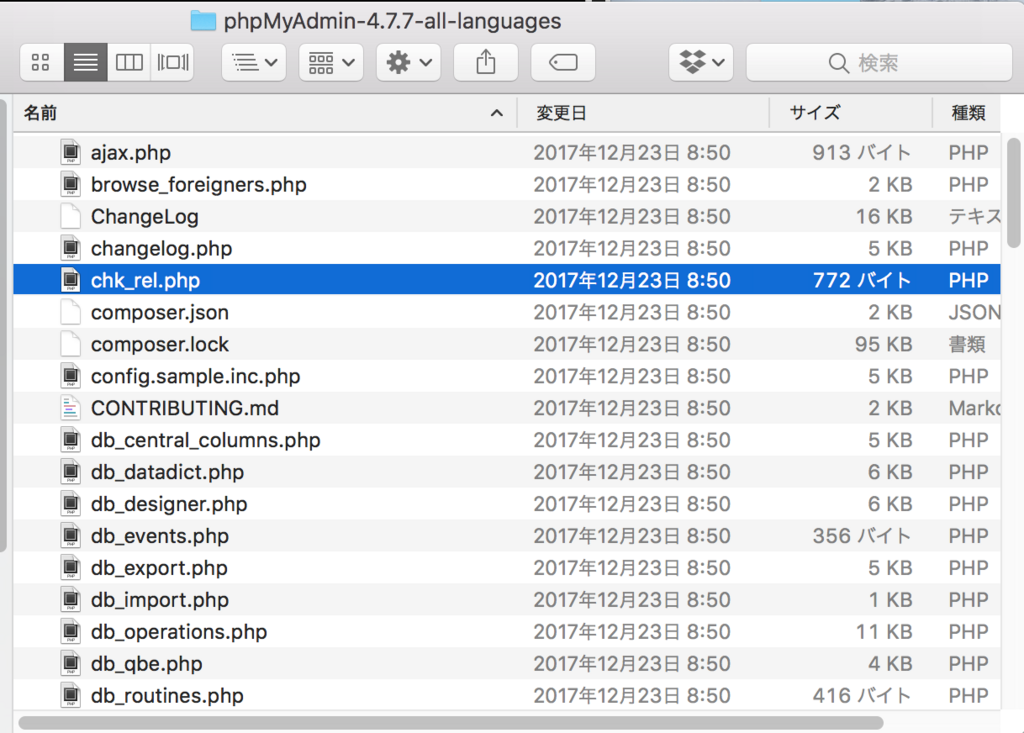Select the db_qbe.php file name
This screenshot has width=1024, height=733.
click(146, 664)
